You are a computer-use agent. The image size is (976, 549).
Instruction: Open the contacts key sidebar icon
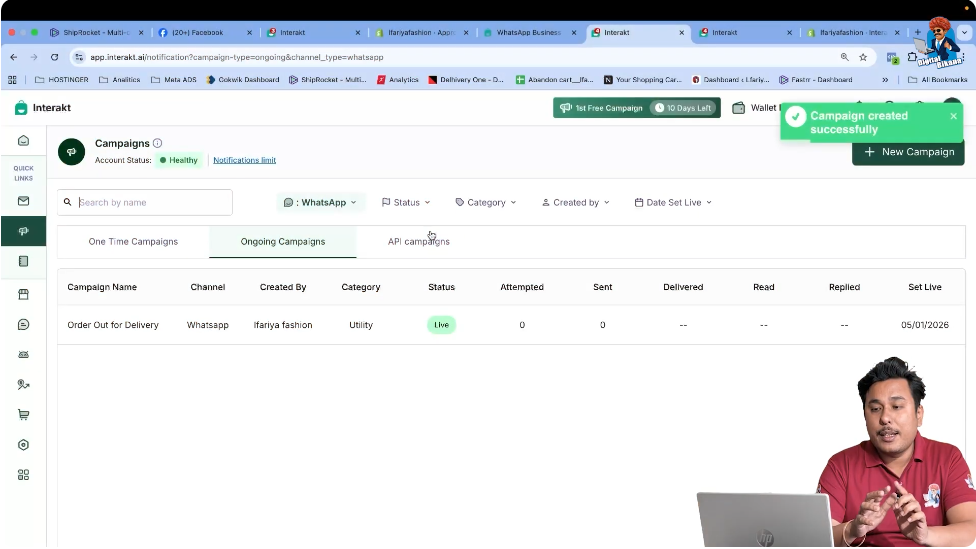click(23, 385)
